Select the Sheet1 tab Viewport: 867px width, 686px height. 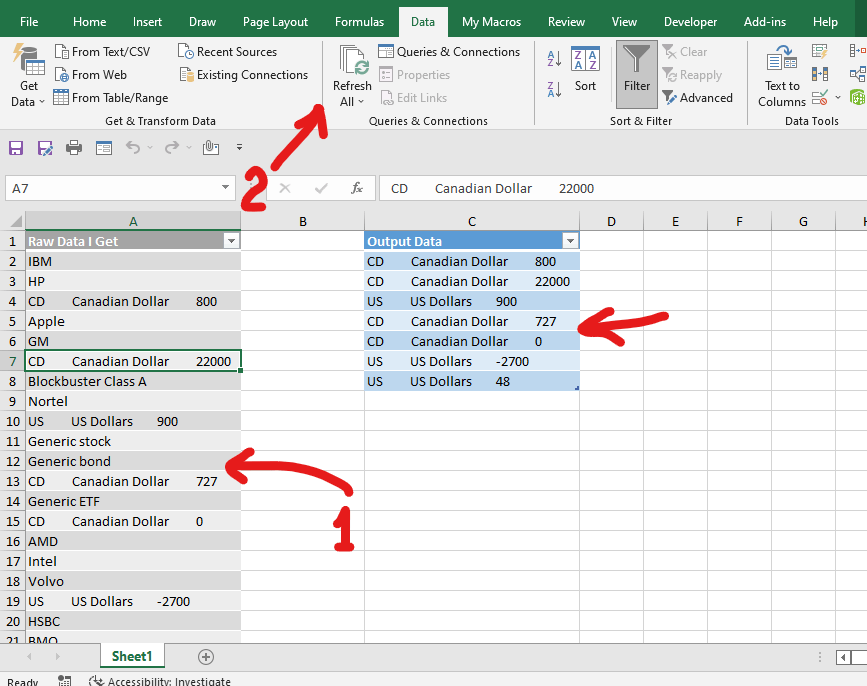pos(132,656)
